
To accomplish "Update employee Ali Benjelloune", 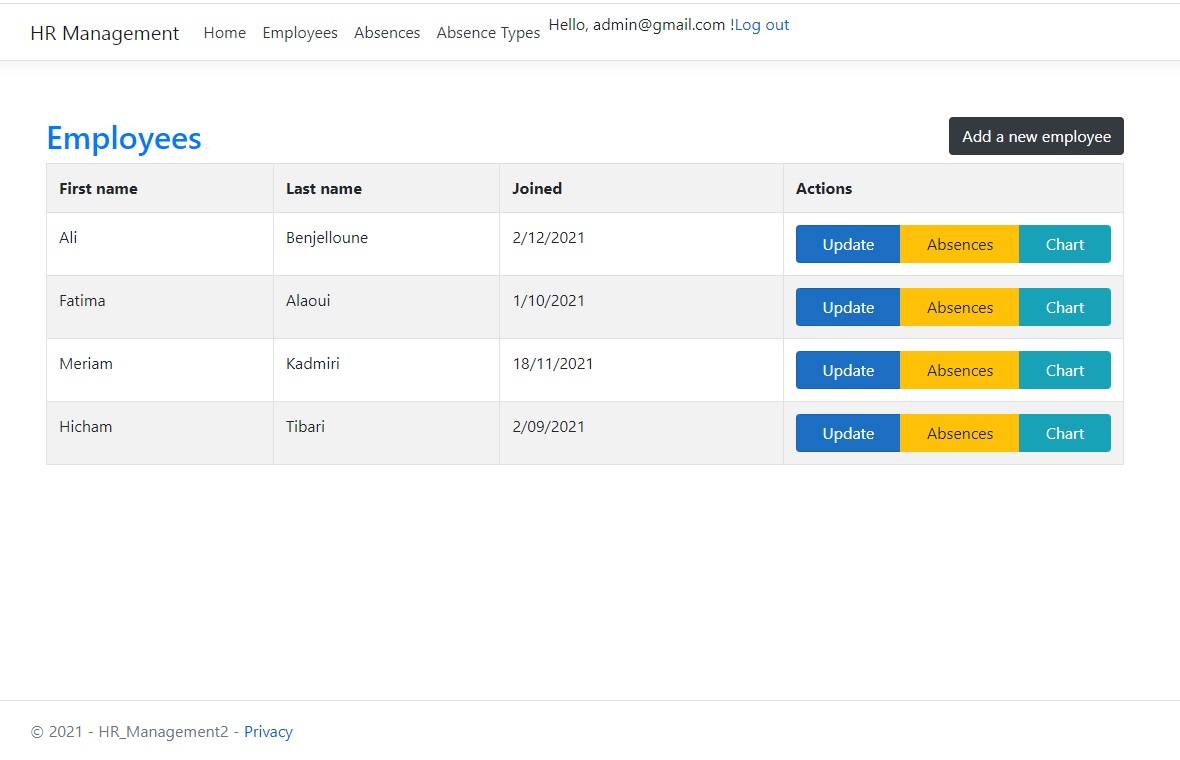I will (x=847, y=244).
